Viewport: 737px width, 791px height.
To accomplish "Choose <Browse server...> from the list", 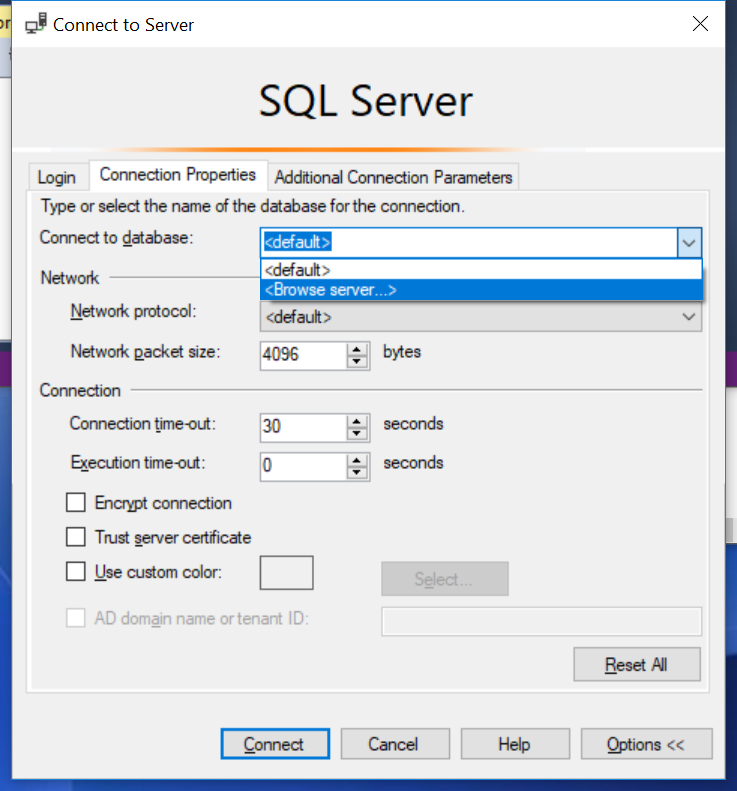I will click(x=481, y=290).
